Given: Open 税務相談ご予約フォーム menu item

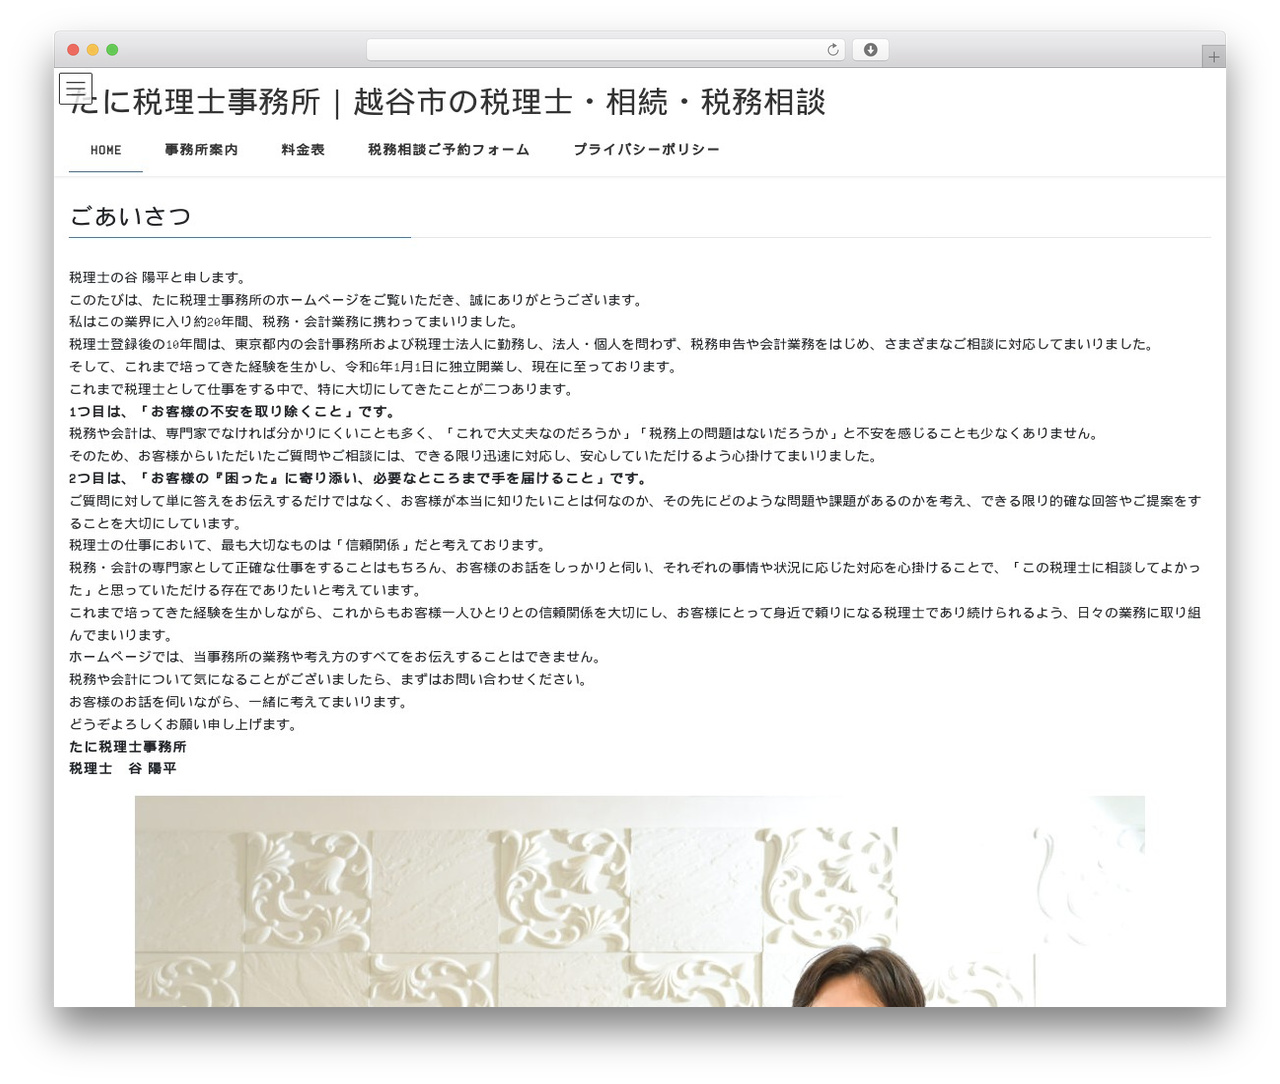Looking at the screenshot, I should click(x=449, y=150).
